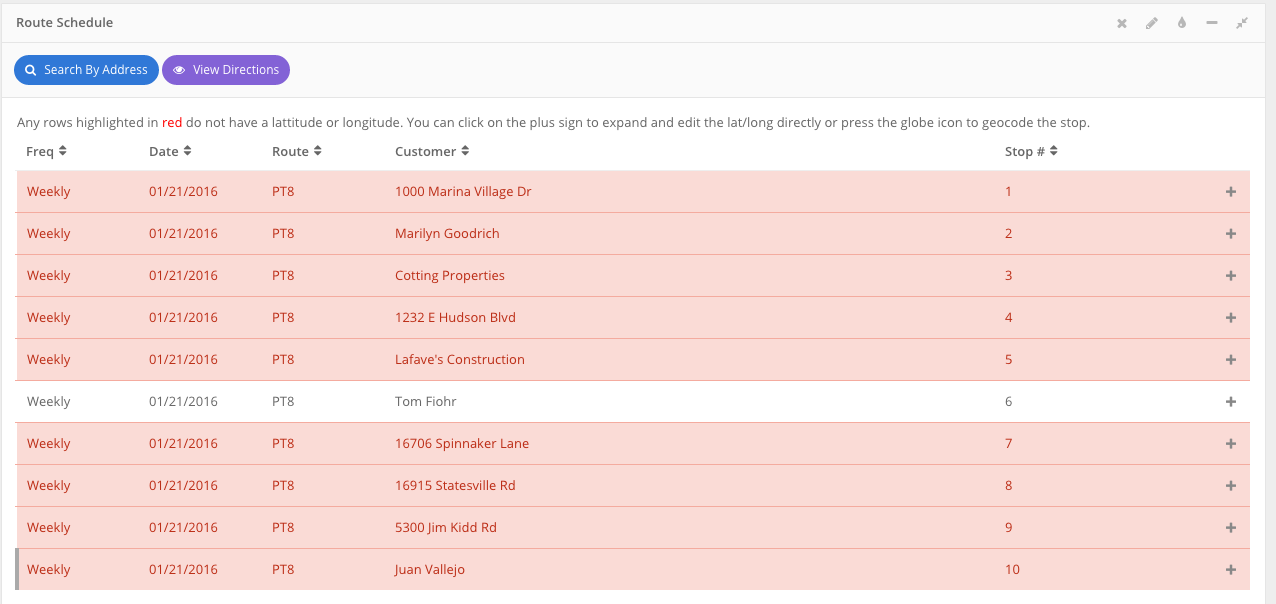The image size is (1276, 604).
Task: Expand the 5300 Jim Kidd Rd row
Action: pos(1231,528)
